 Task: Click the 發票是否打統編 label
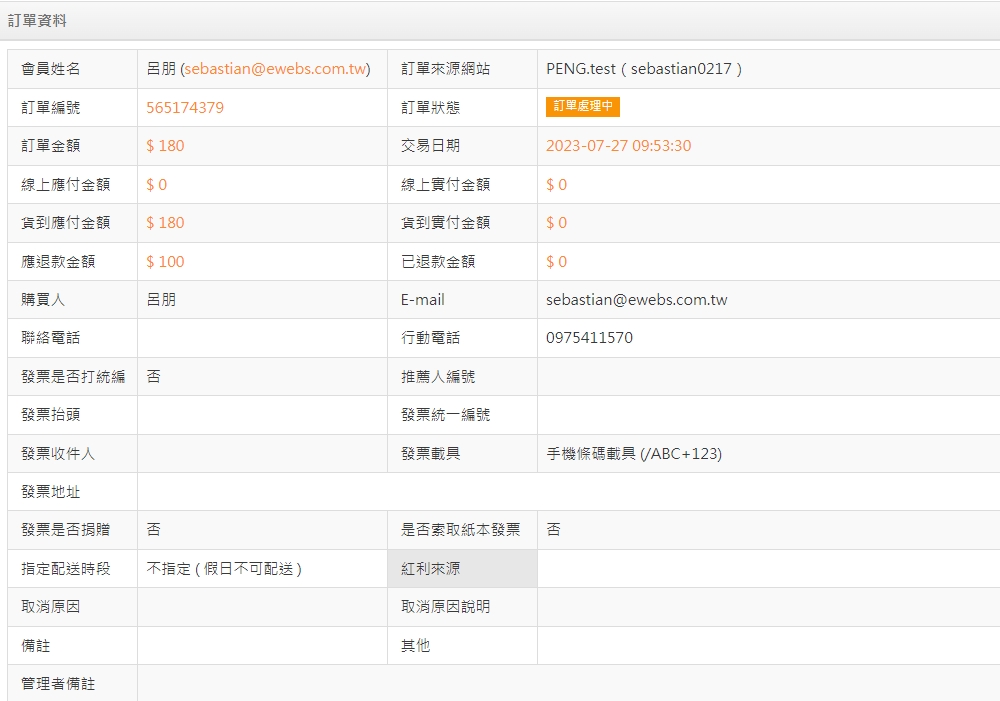coord(73,377)
